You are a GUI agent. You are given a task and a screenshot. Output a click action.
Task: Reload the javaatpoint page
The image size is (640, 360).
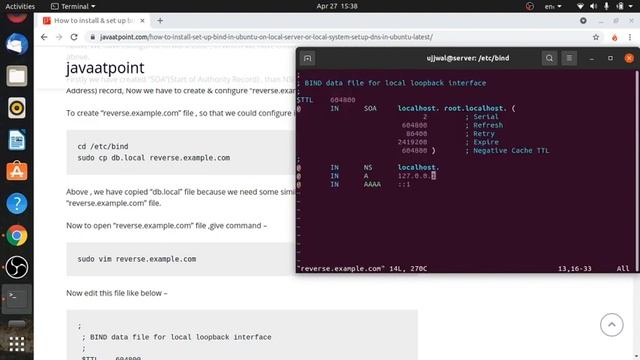click(x=74, y=37)
